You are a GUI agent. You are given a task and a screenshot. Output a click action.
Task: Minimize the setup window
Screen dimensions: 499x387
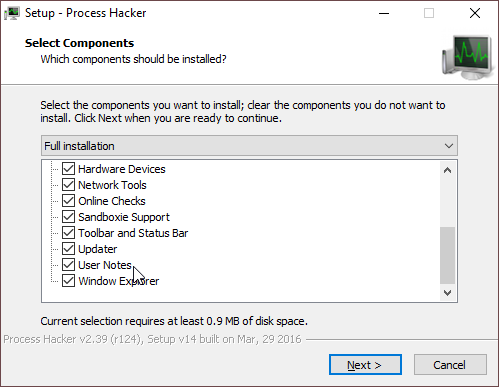(x=384, y=13)
